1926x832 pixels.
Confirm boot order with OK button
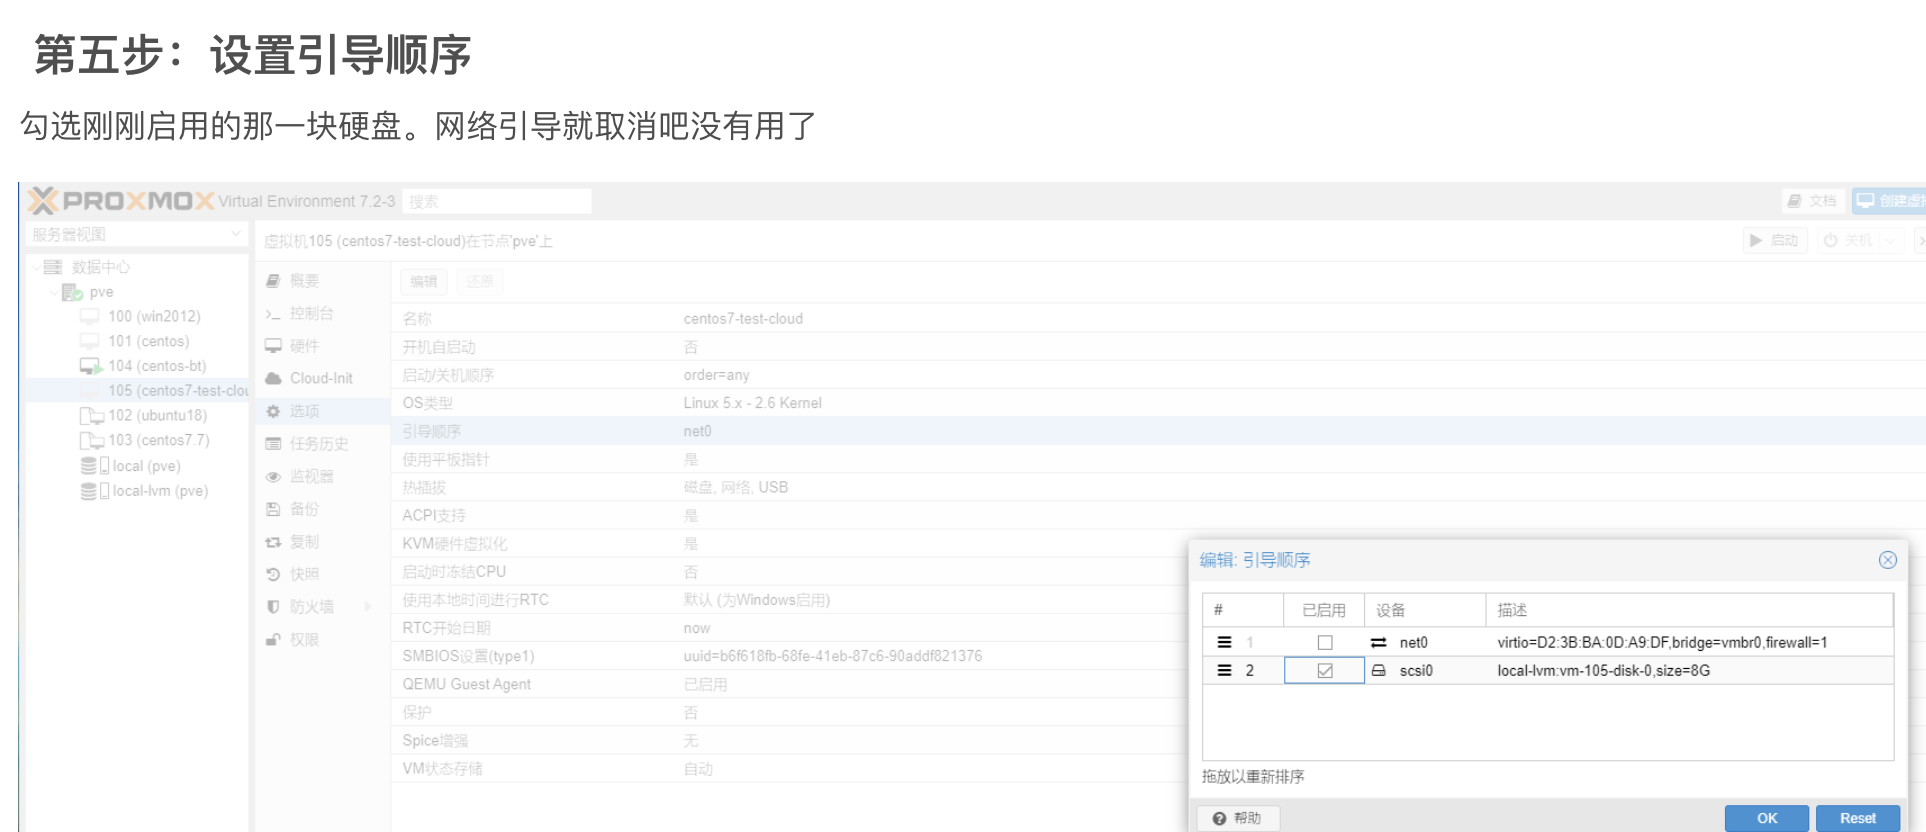tap(1766, 818)
